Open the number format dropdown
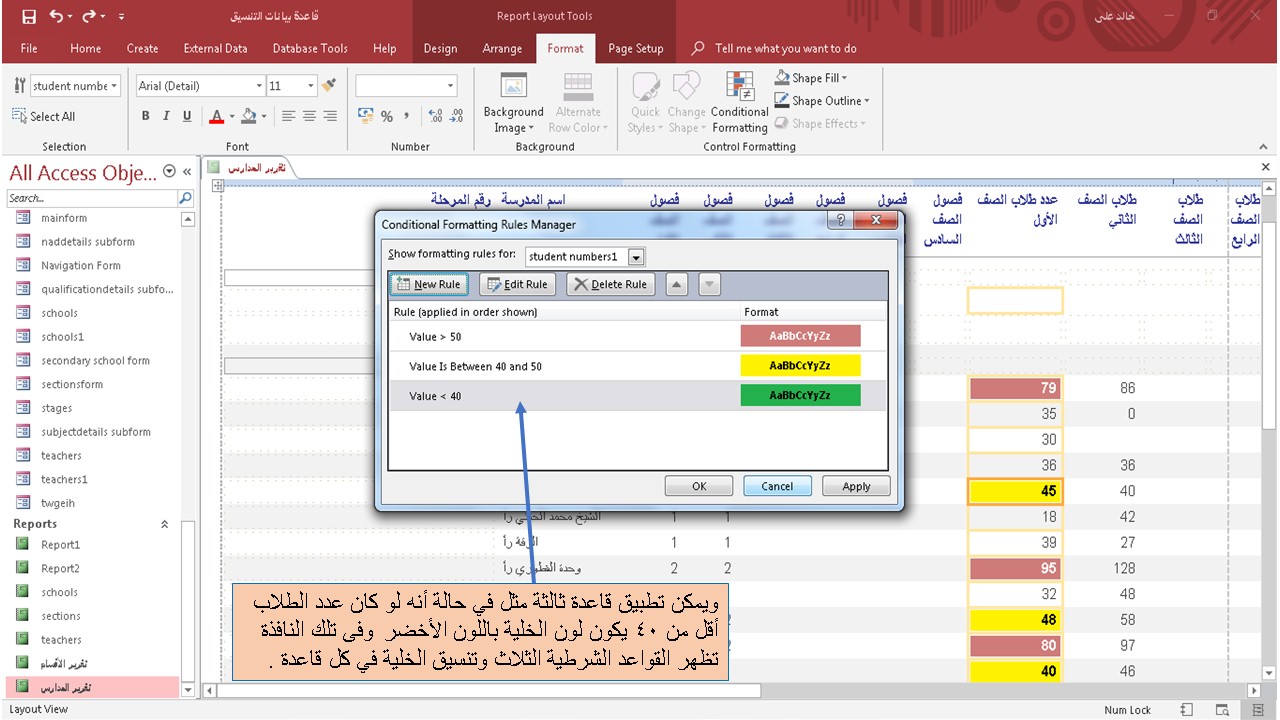 coord(451,86)
